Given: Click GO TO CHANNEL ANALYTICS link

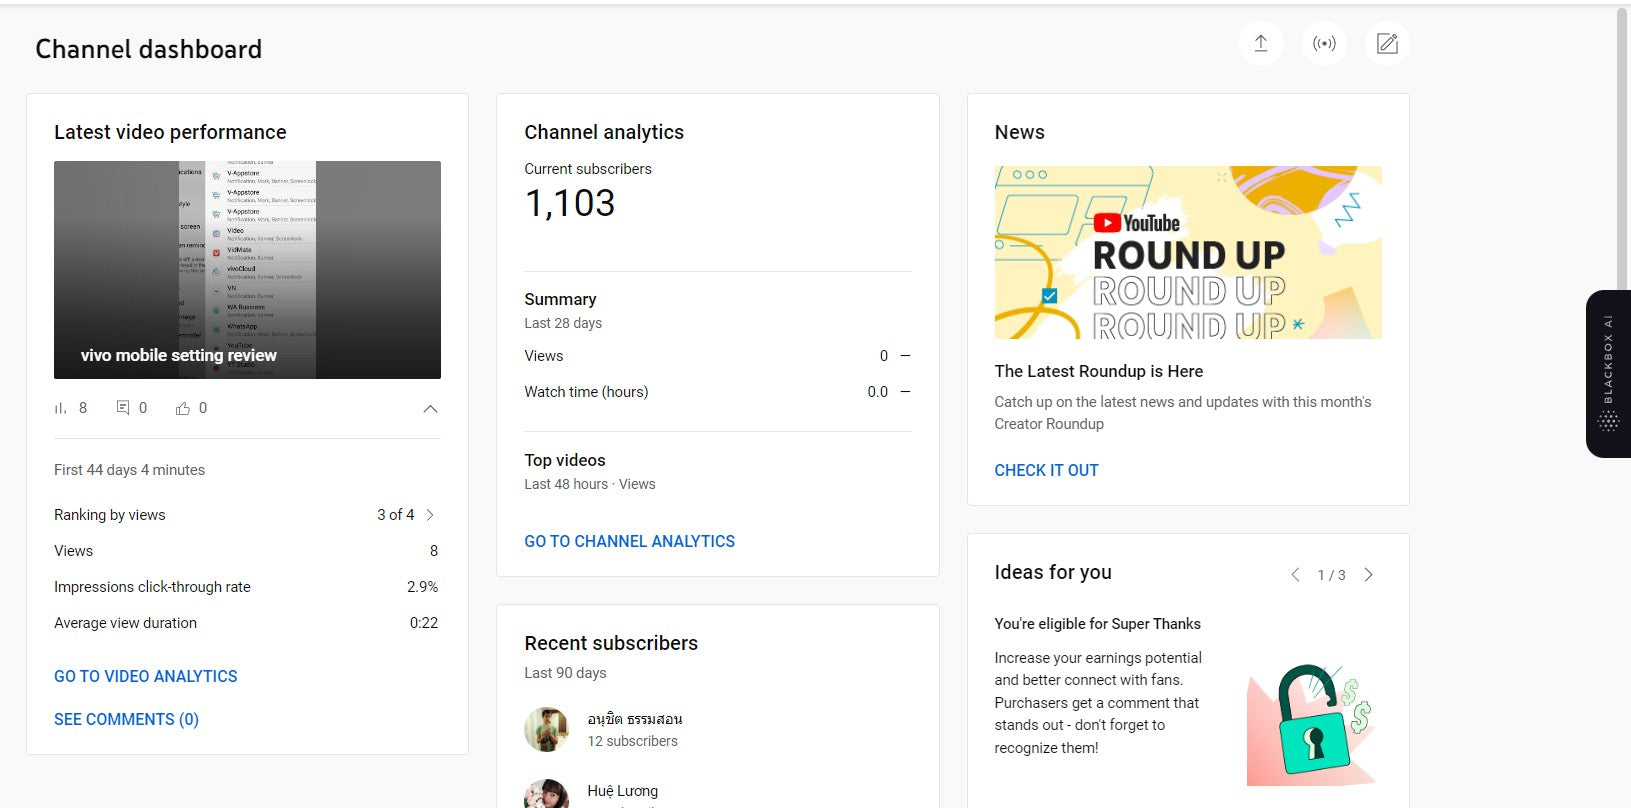Looking at the screenshot, I should (x=629, y=541).
